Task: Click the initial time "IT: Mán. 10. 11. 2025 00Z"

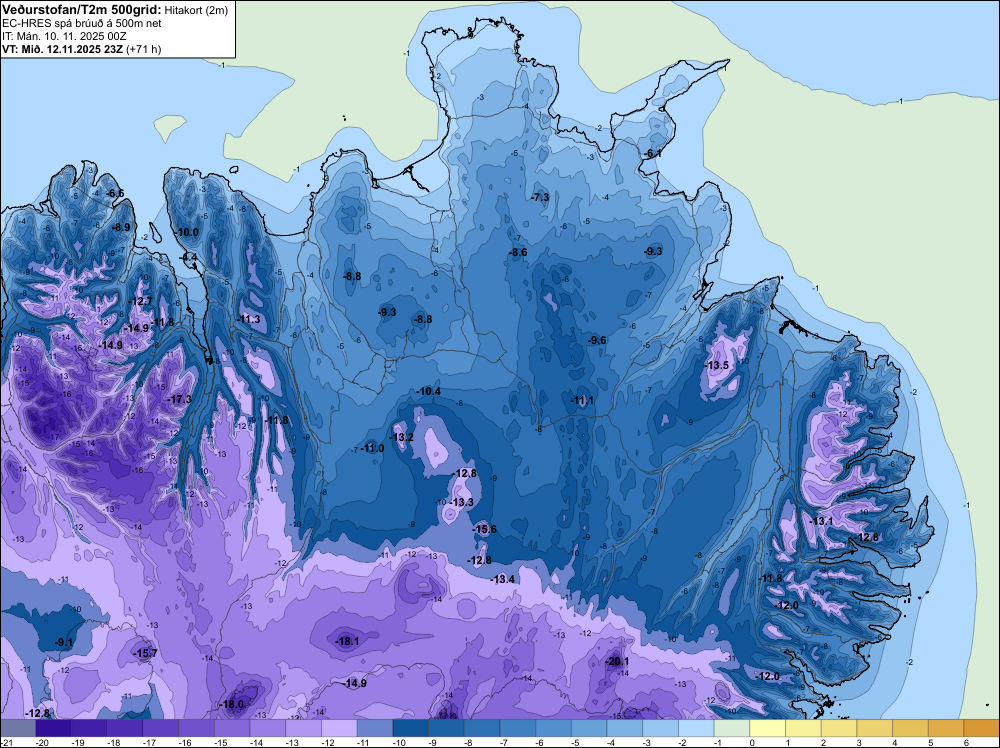Action: tap(64, 36)
